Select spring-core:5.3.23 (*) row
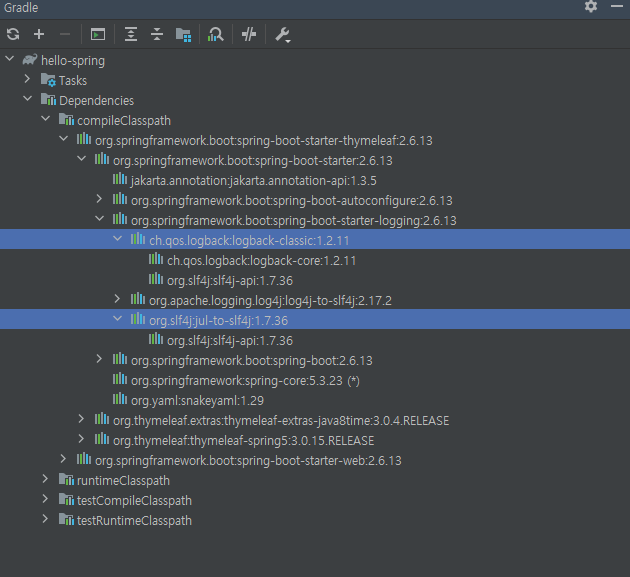Screen dimensions: 630x577 [x=315, y=381]
